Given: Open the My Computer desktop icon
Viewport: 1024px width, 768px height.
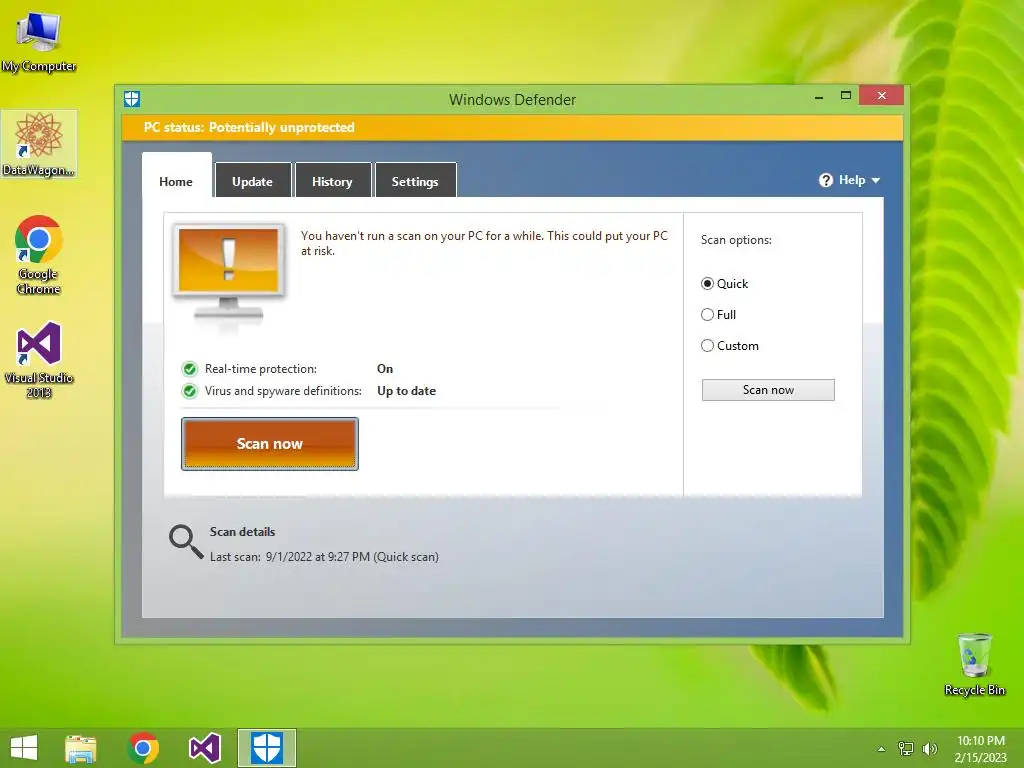Looking at the screenshot, I should point(39,40).
